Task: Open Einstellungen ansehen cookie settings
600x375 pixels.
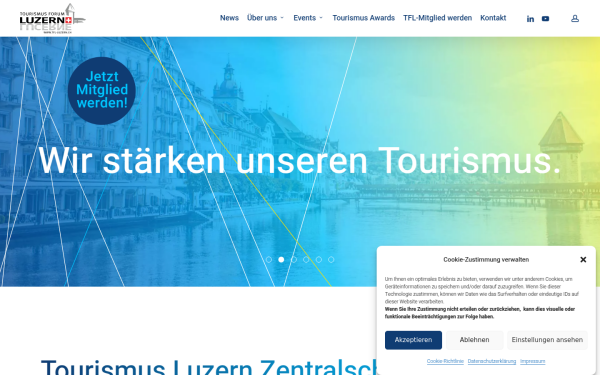Action: coord(547,340)
